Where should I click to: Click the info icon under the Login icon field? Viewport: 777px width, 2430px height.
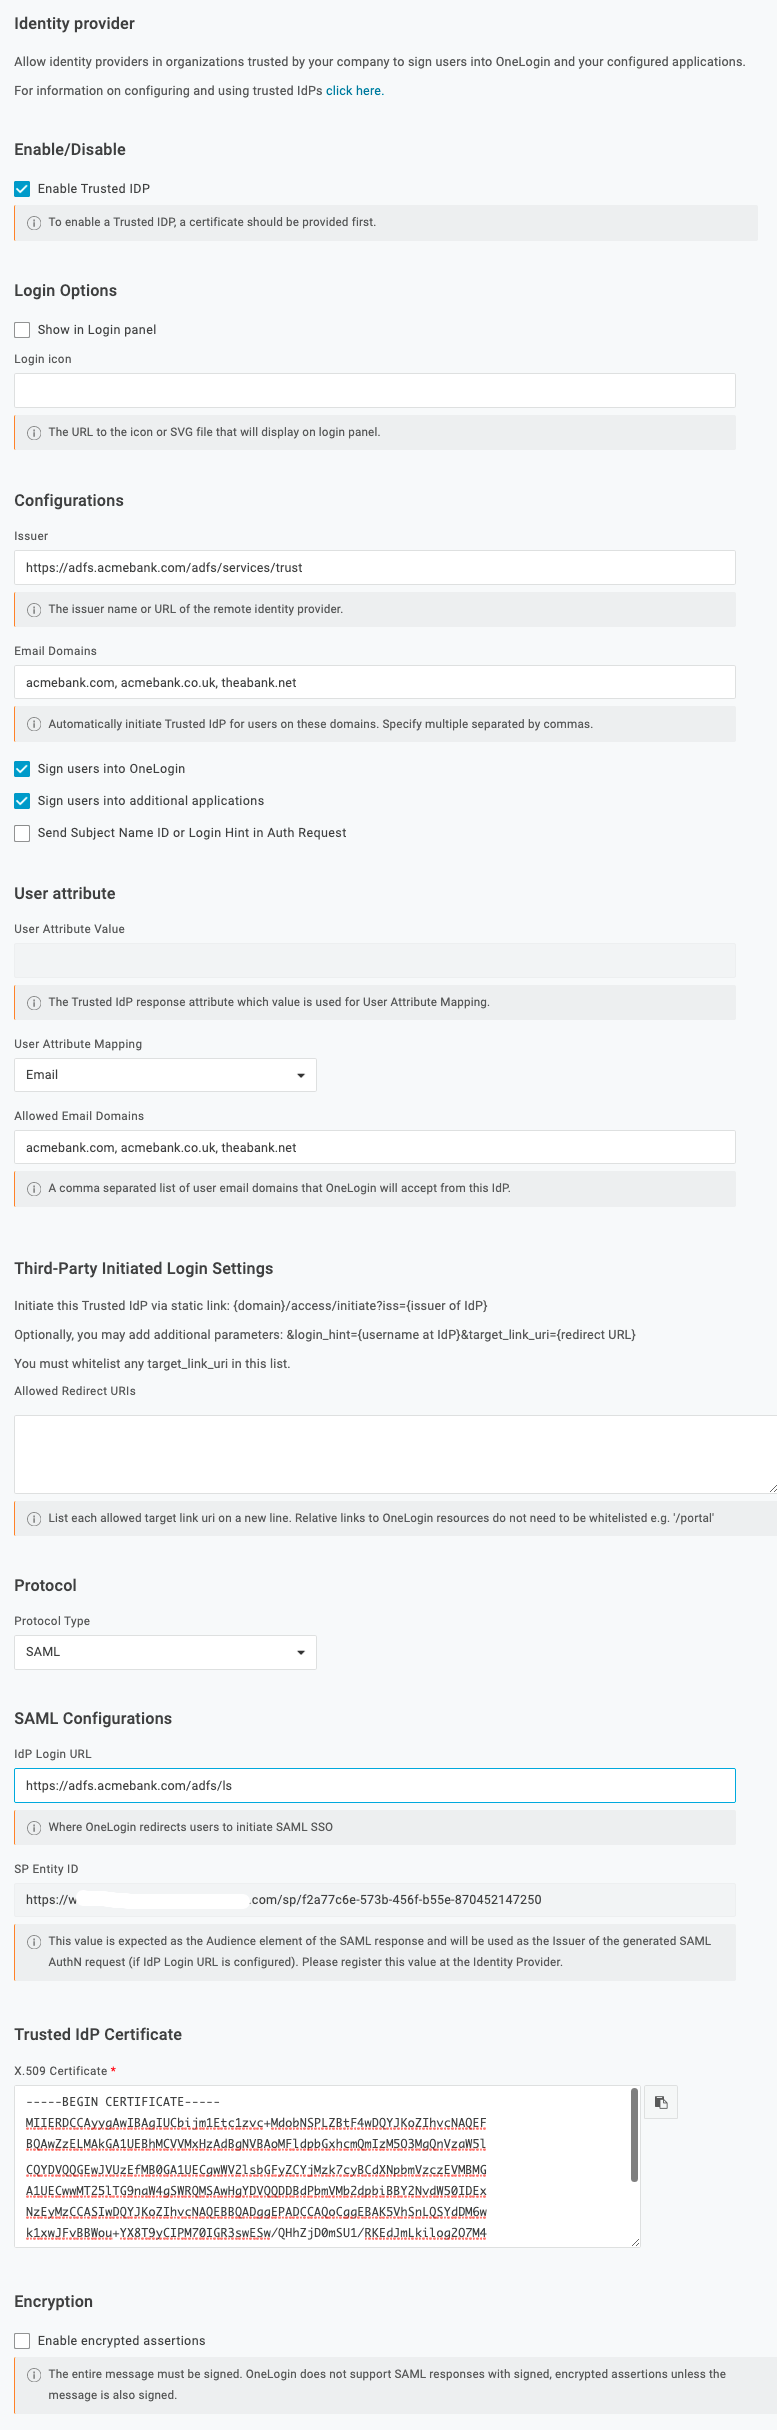34,431
